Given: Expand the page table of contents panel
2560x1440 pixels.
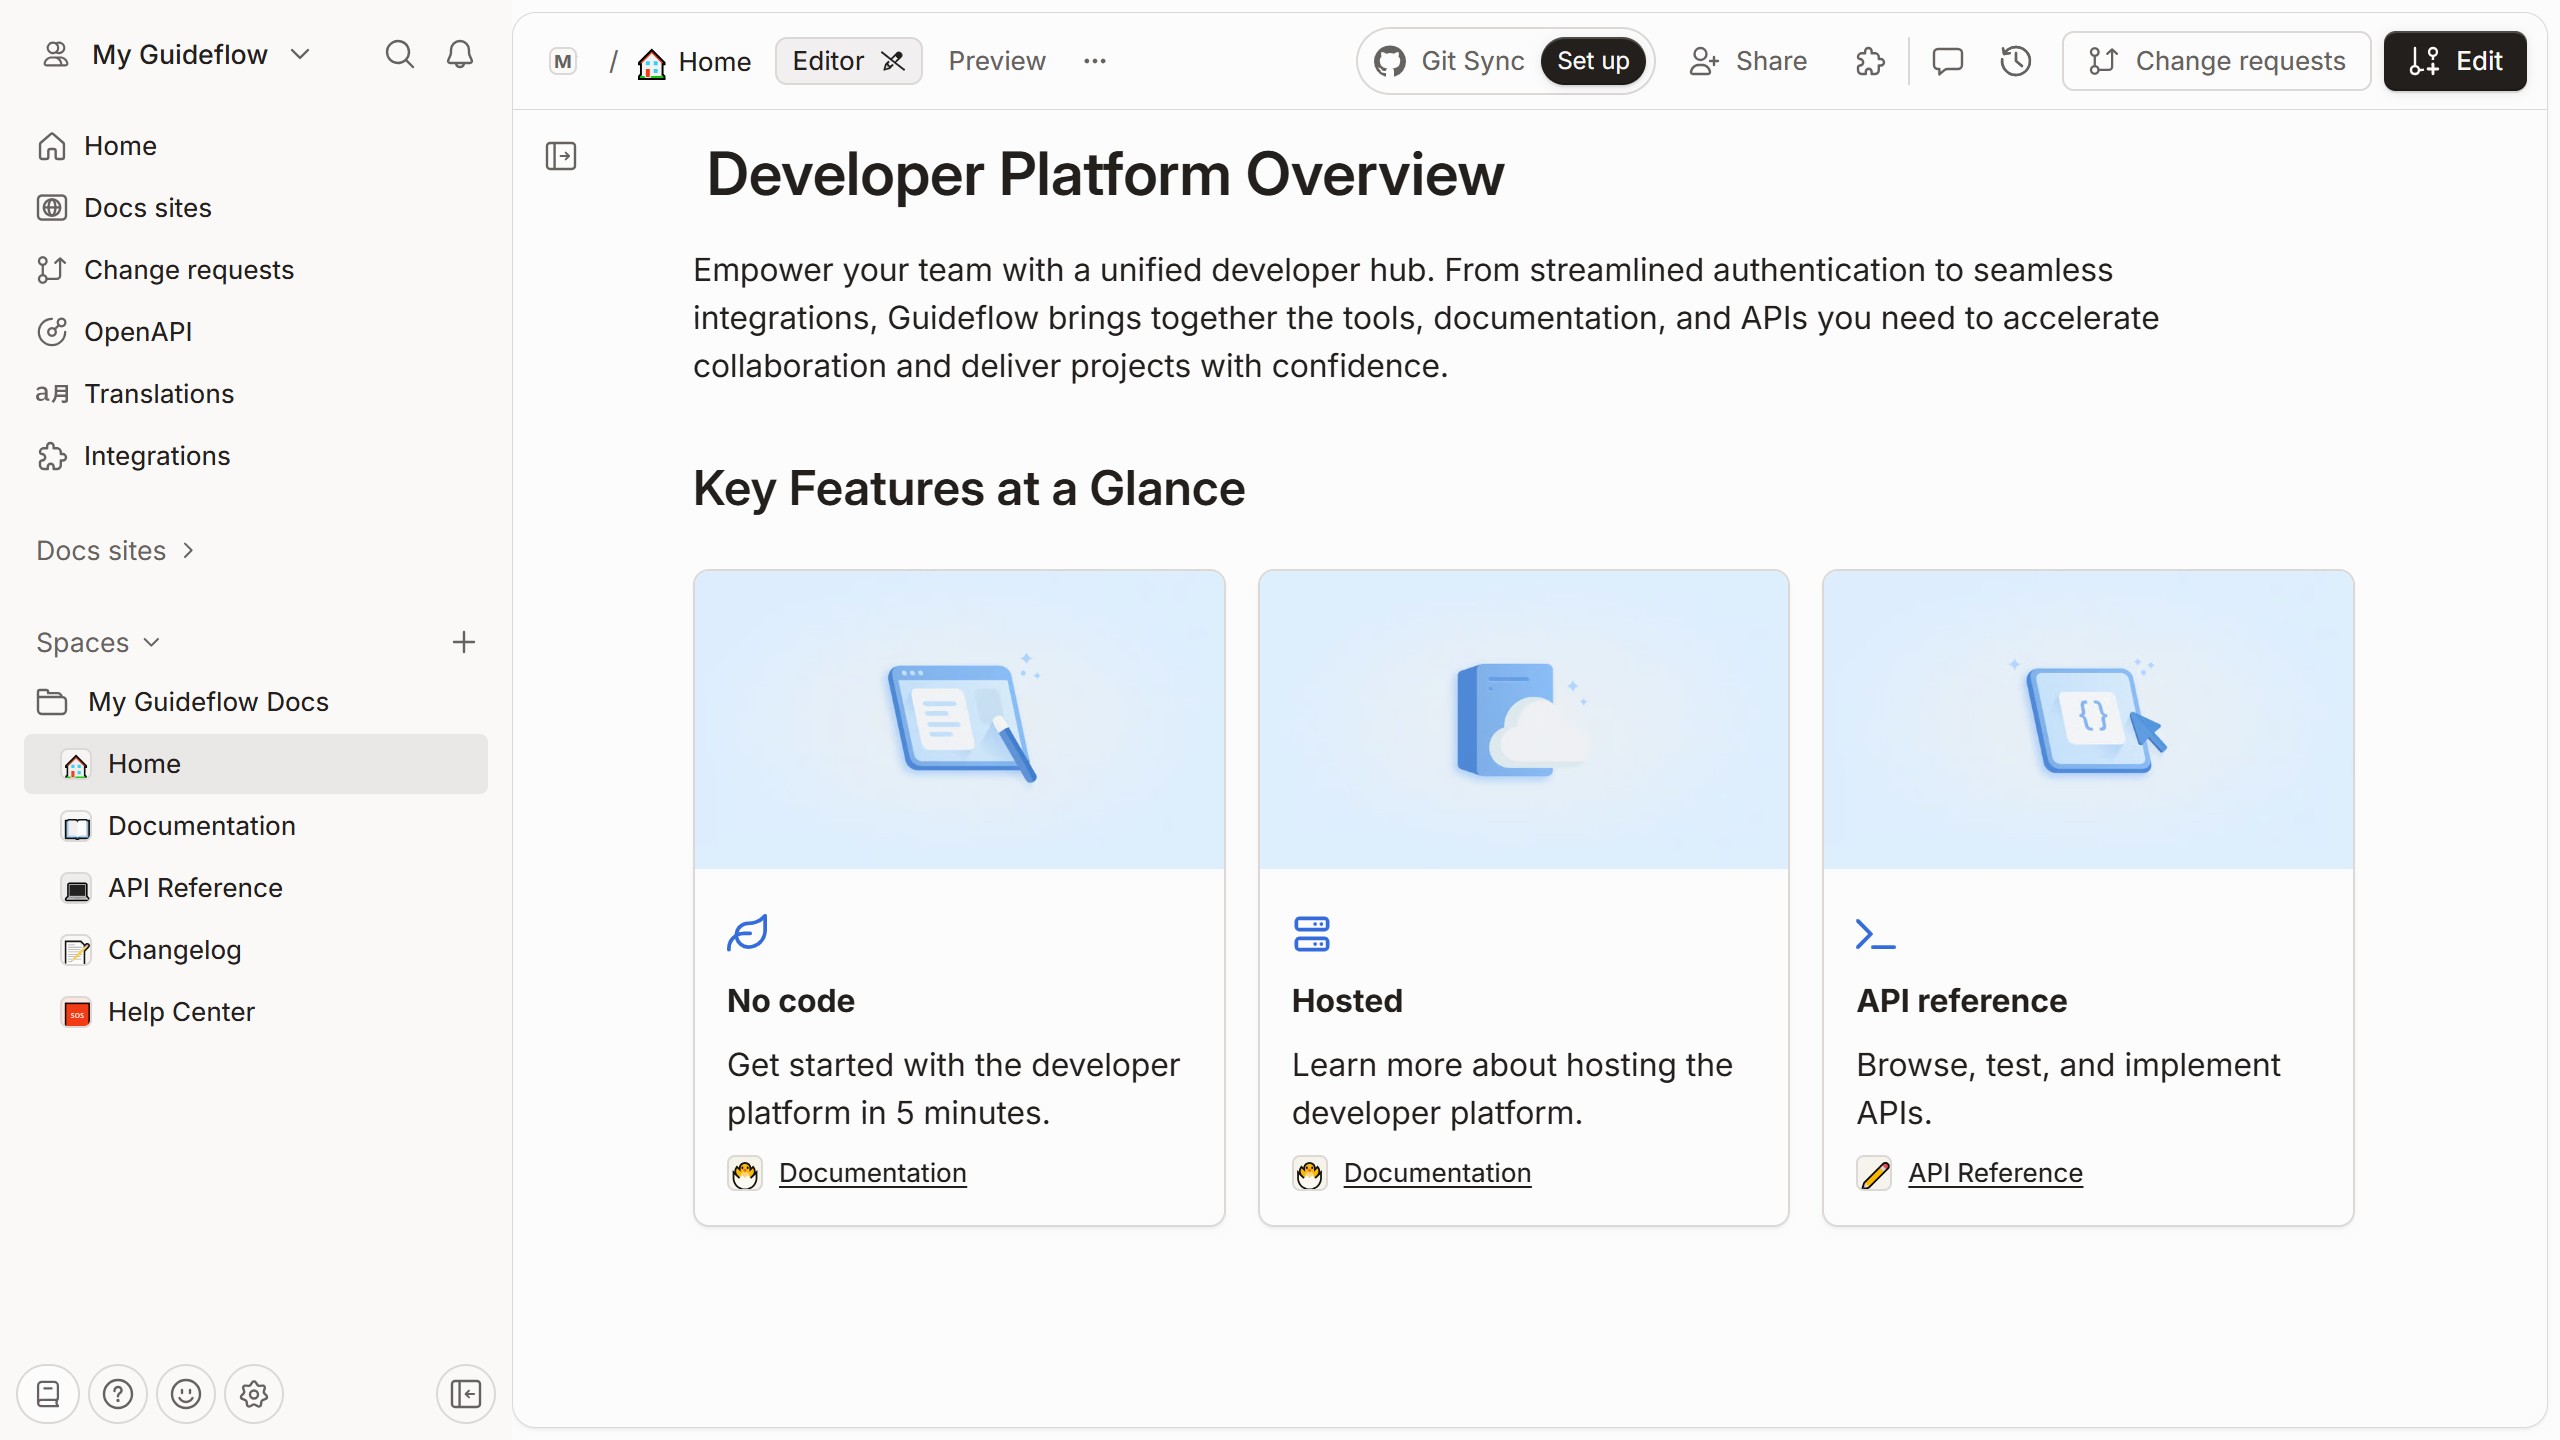Looking at the screenshot, I should [x=561, y=156].
